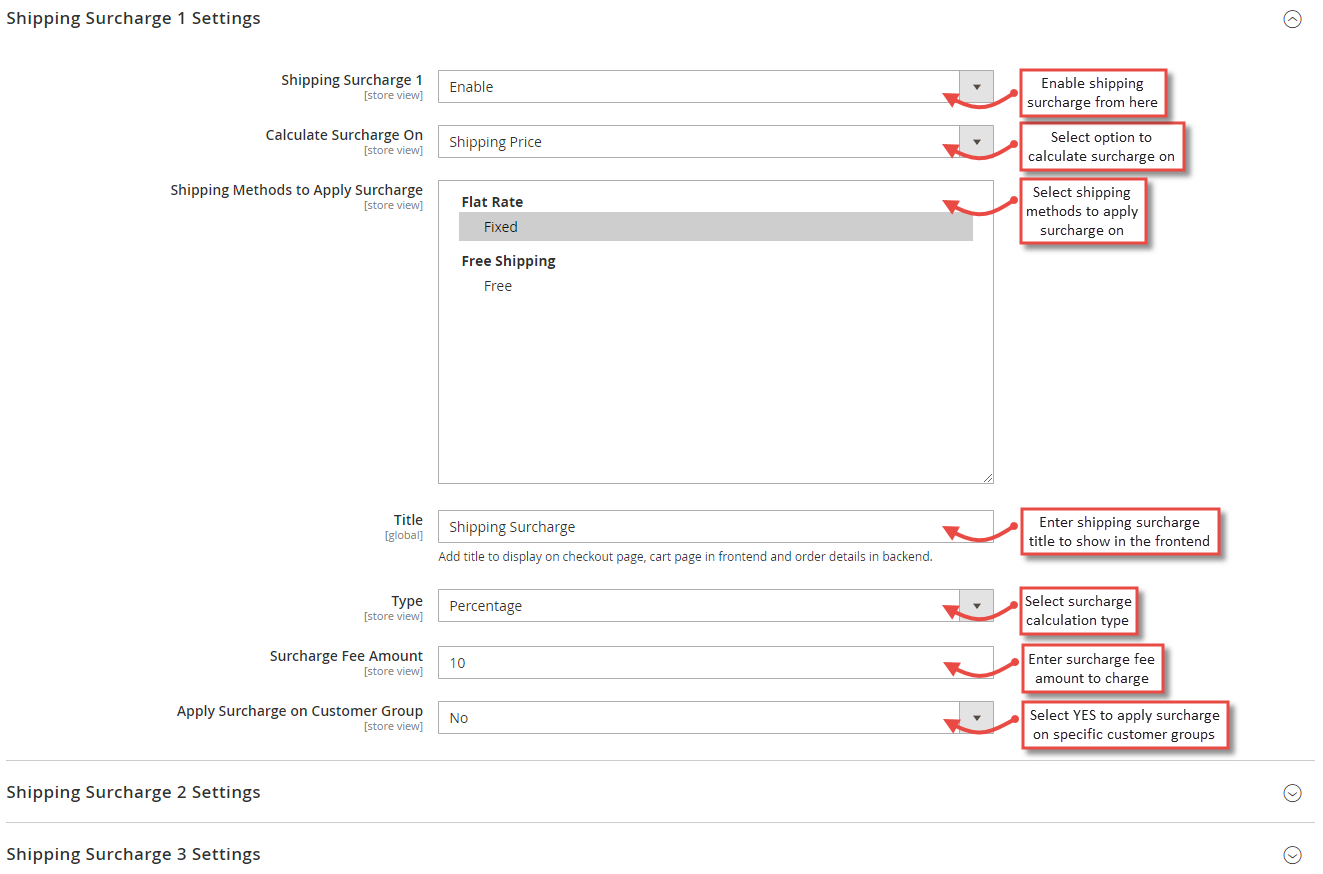Image resolution: width=1323 pixels, height=874 pixels.
Task: Expand Shipping Surcharge 2 Settings chevron icon
Action: (1292, 793)
